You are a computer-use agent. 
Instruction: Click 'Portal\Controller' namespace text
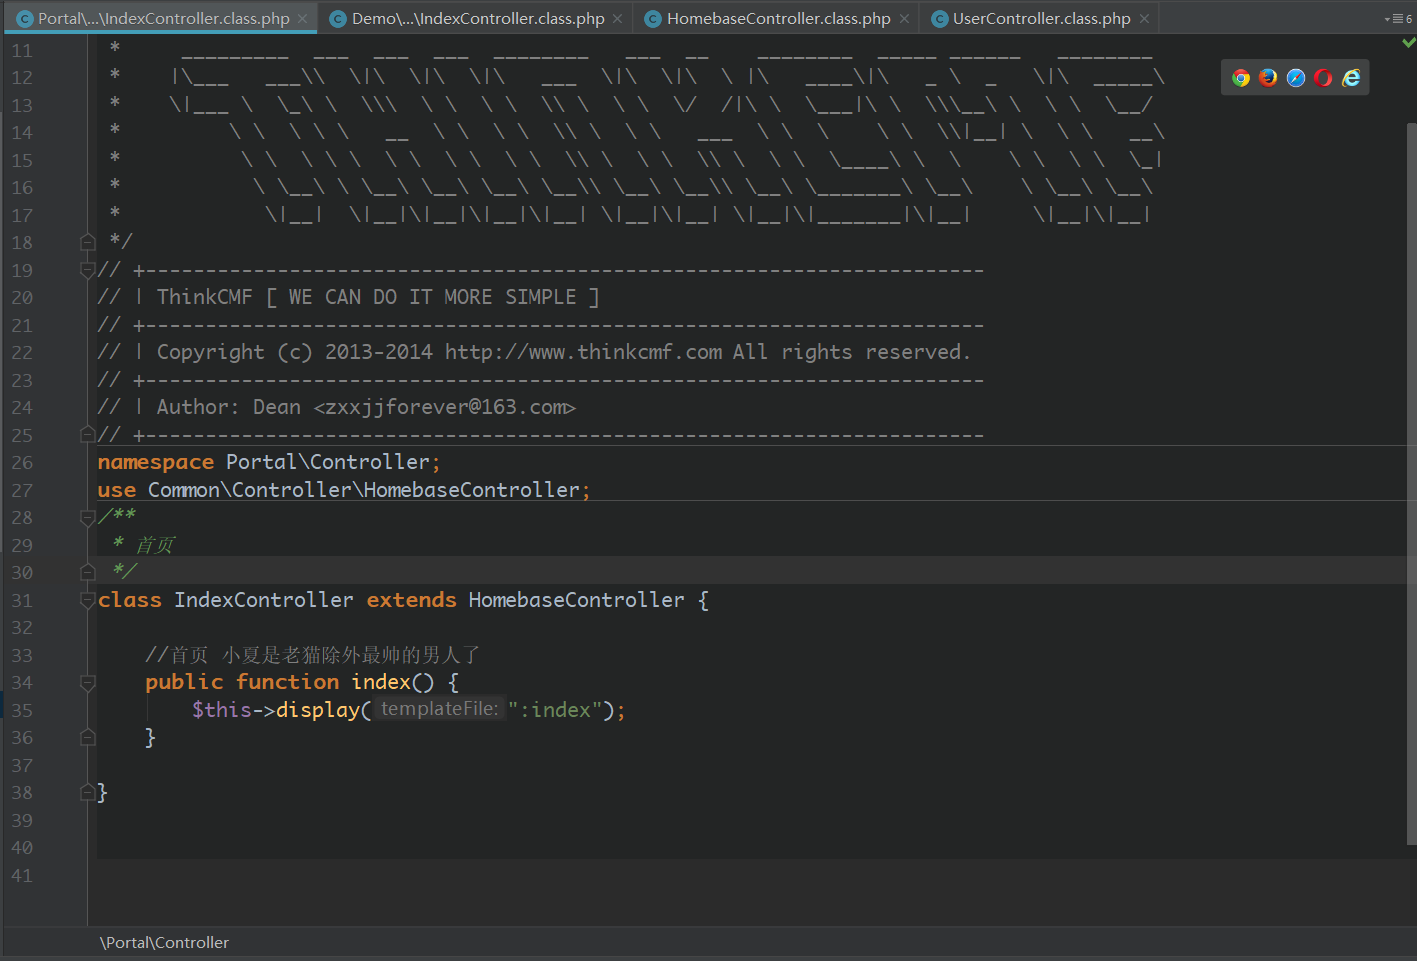click(328, 462)
